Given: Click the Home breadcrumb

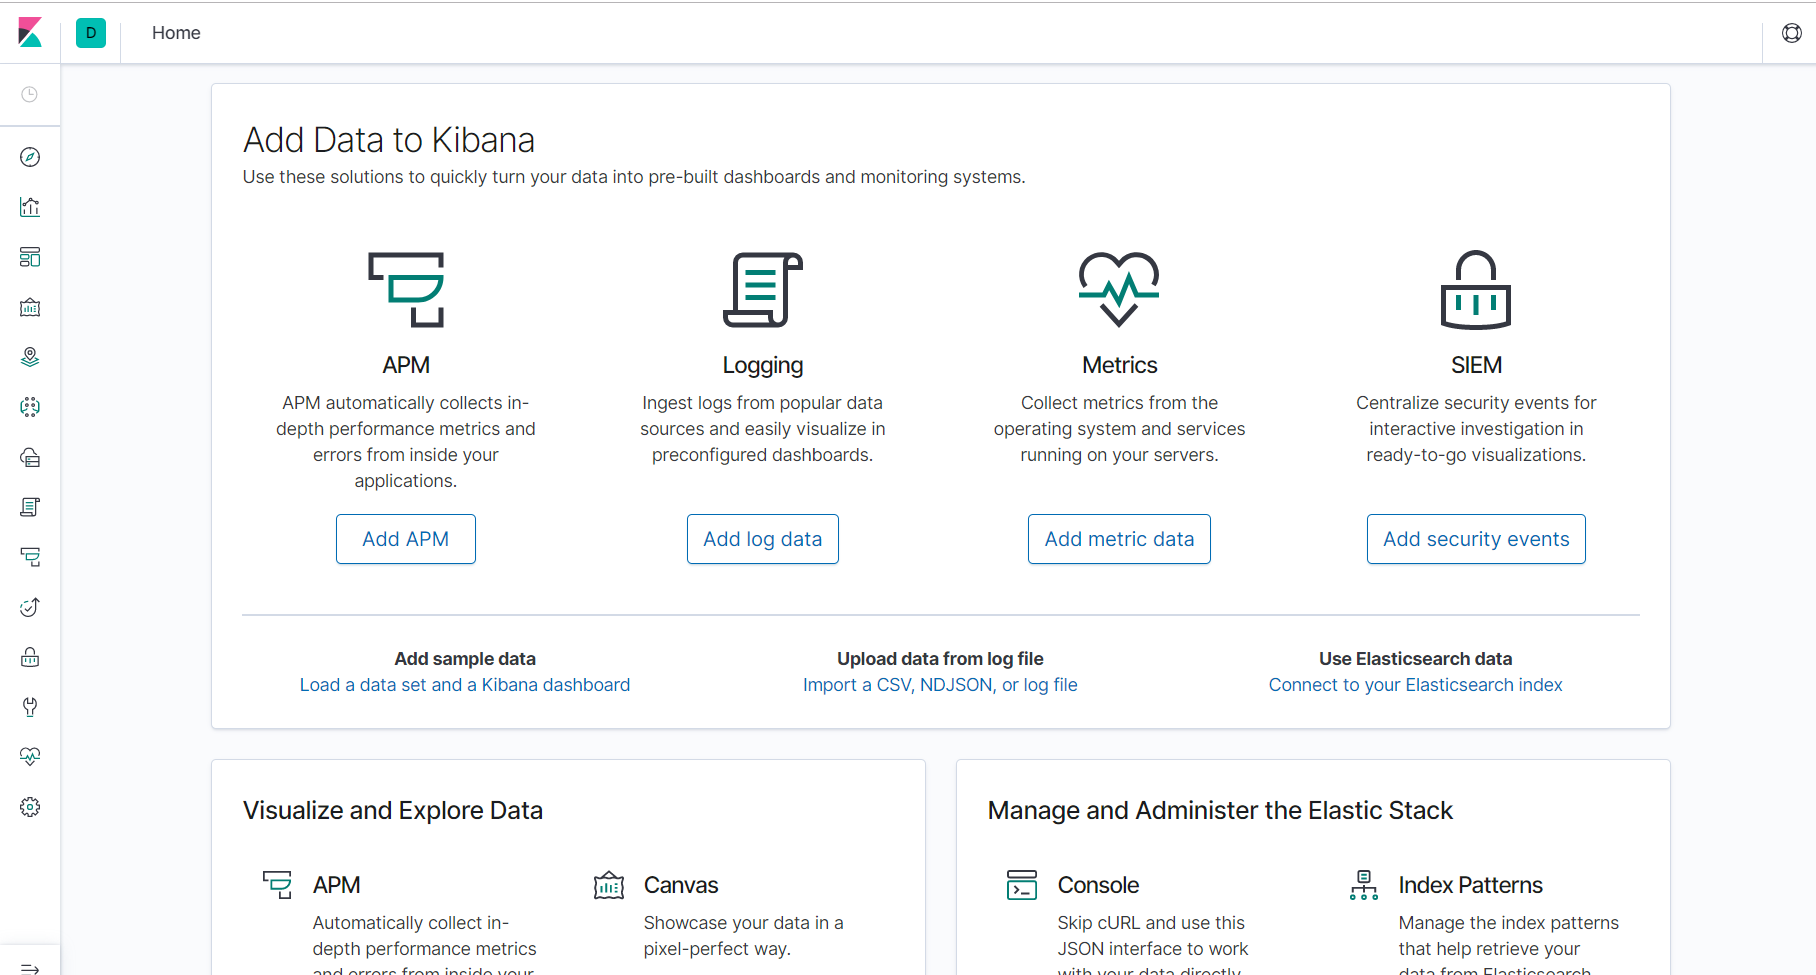Looking at the screenshot, I should pos(176,33).
